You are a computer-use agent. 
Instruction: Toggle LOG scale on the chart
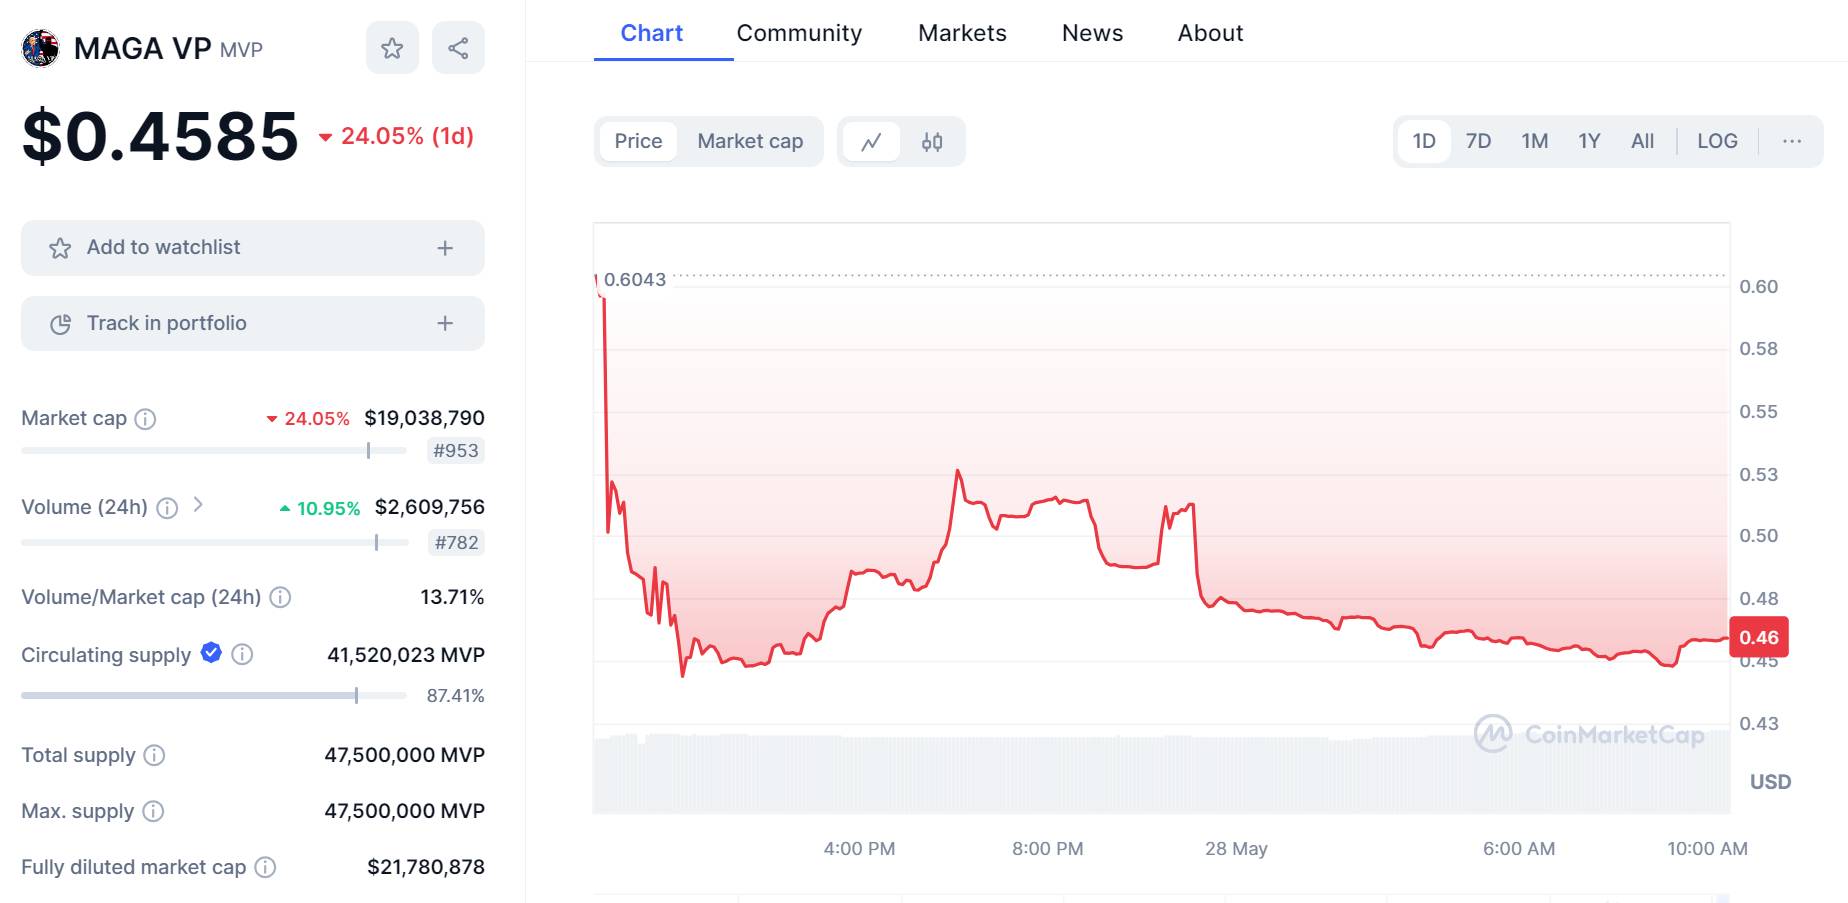click(x=1717, y=141)
